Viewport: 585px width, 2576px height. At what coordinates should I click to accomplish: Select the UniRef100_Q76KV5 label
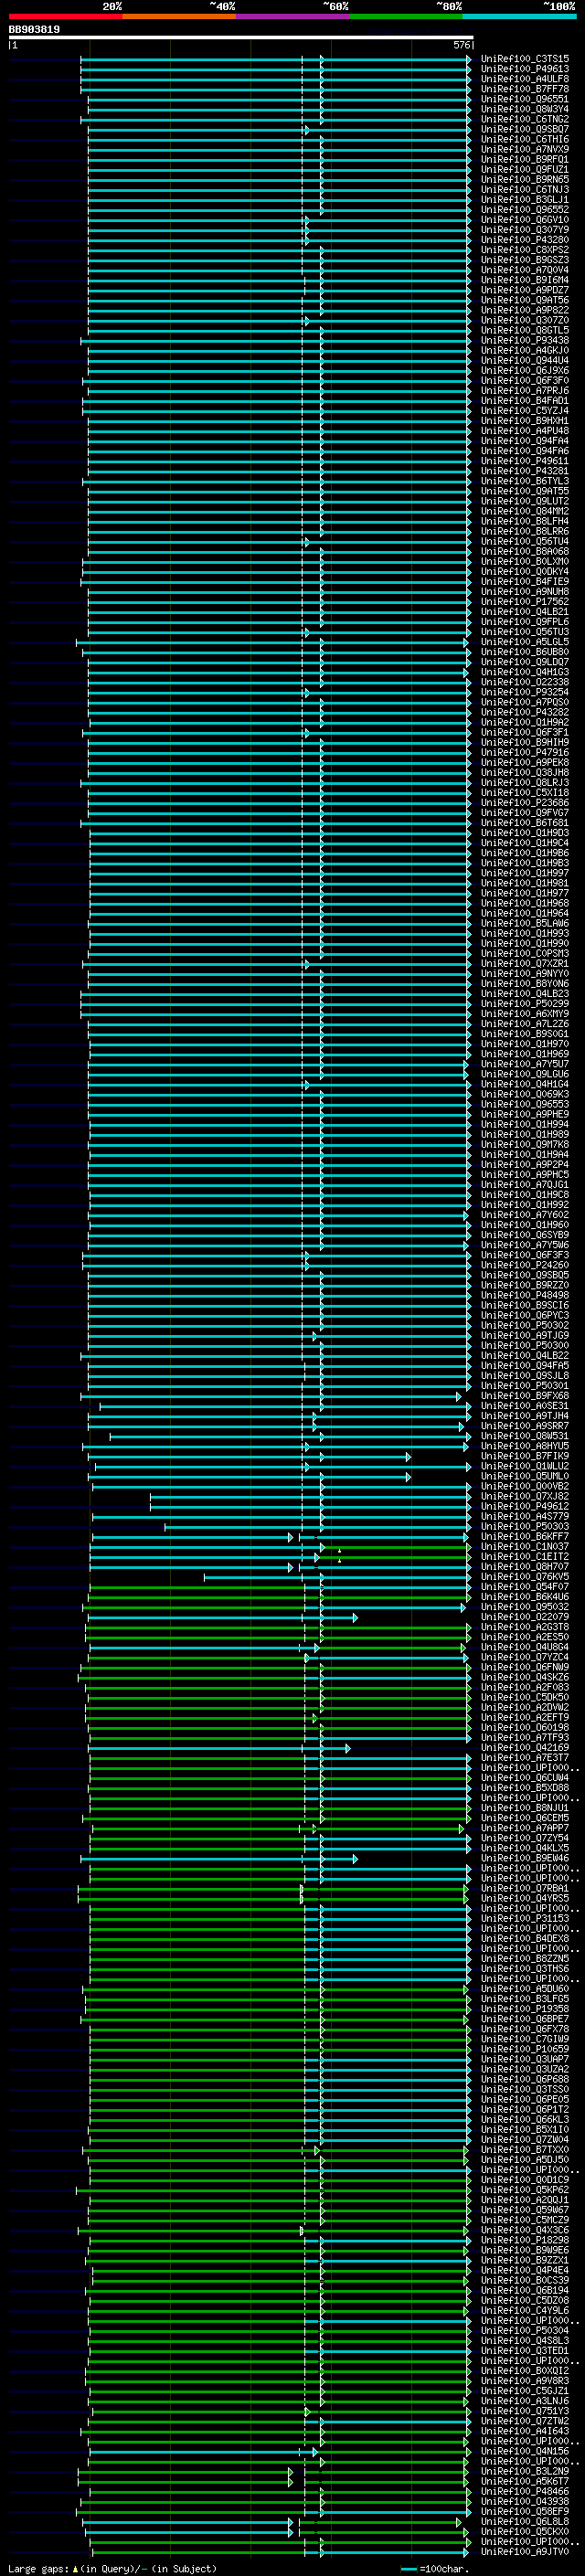(525, 1577)
